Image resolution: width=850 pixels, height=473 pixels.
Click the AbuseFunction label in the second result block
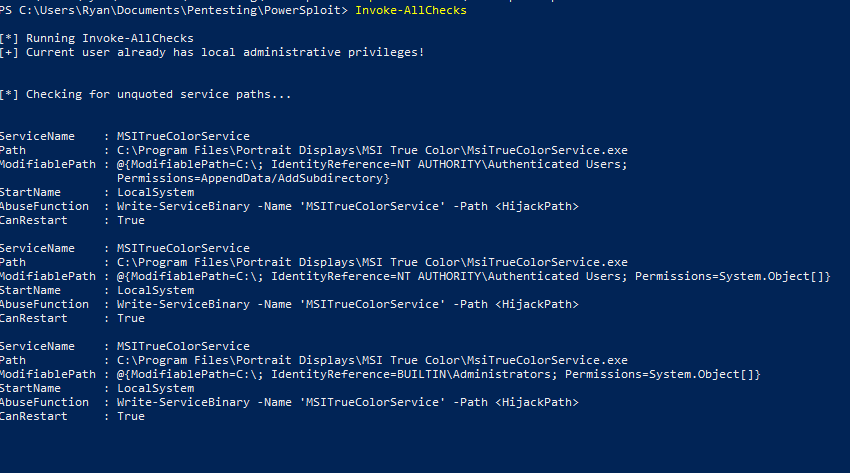click(44, 304)
